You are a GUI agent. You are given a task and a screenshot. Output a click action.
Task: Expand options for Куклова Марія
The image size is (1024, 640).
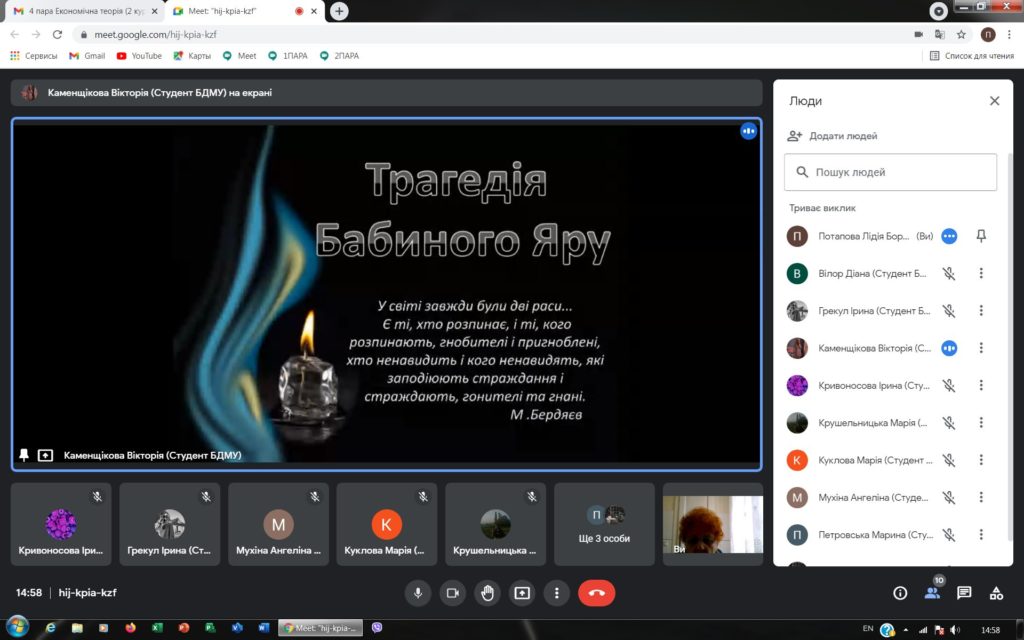tap(981, 460)
